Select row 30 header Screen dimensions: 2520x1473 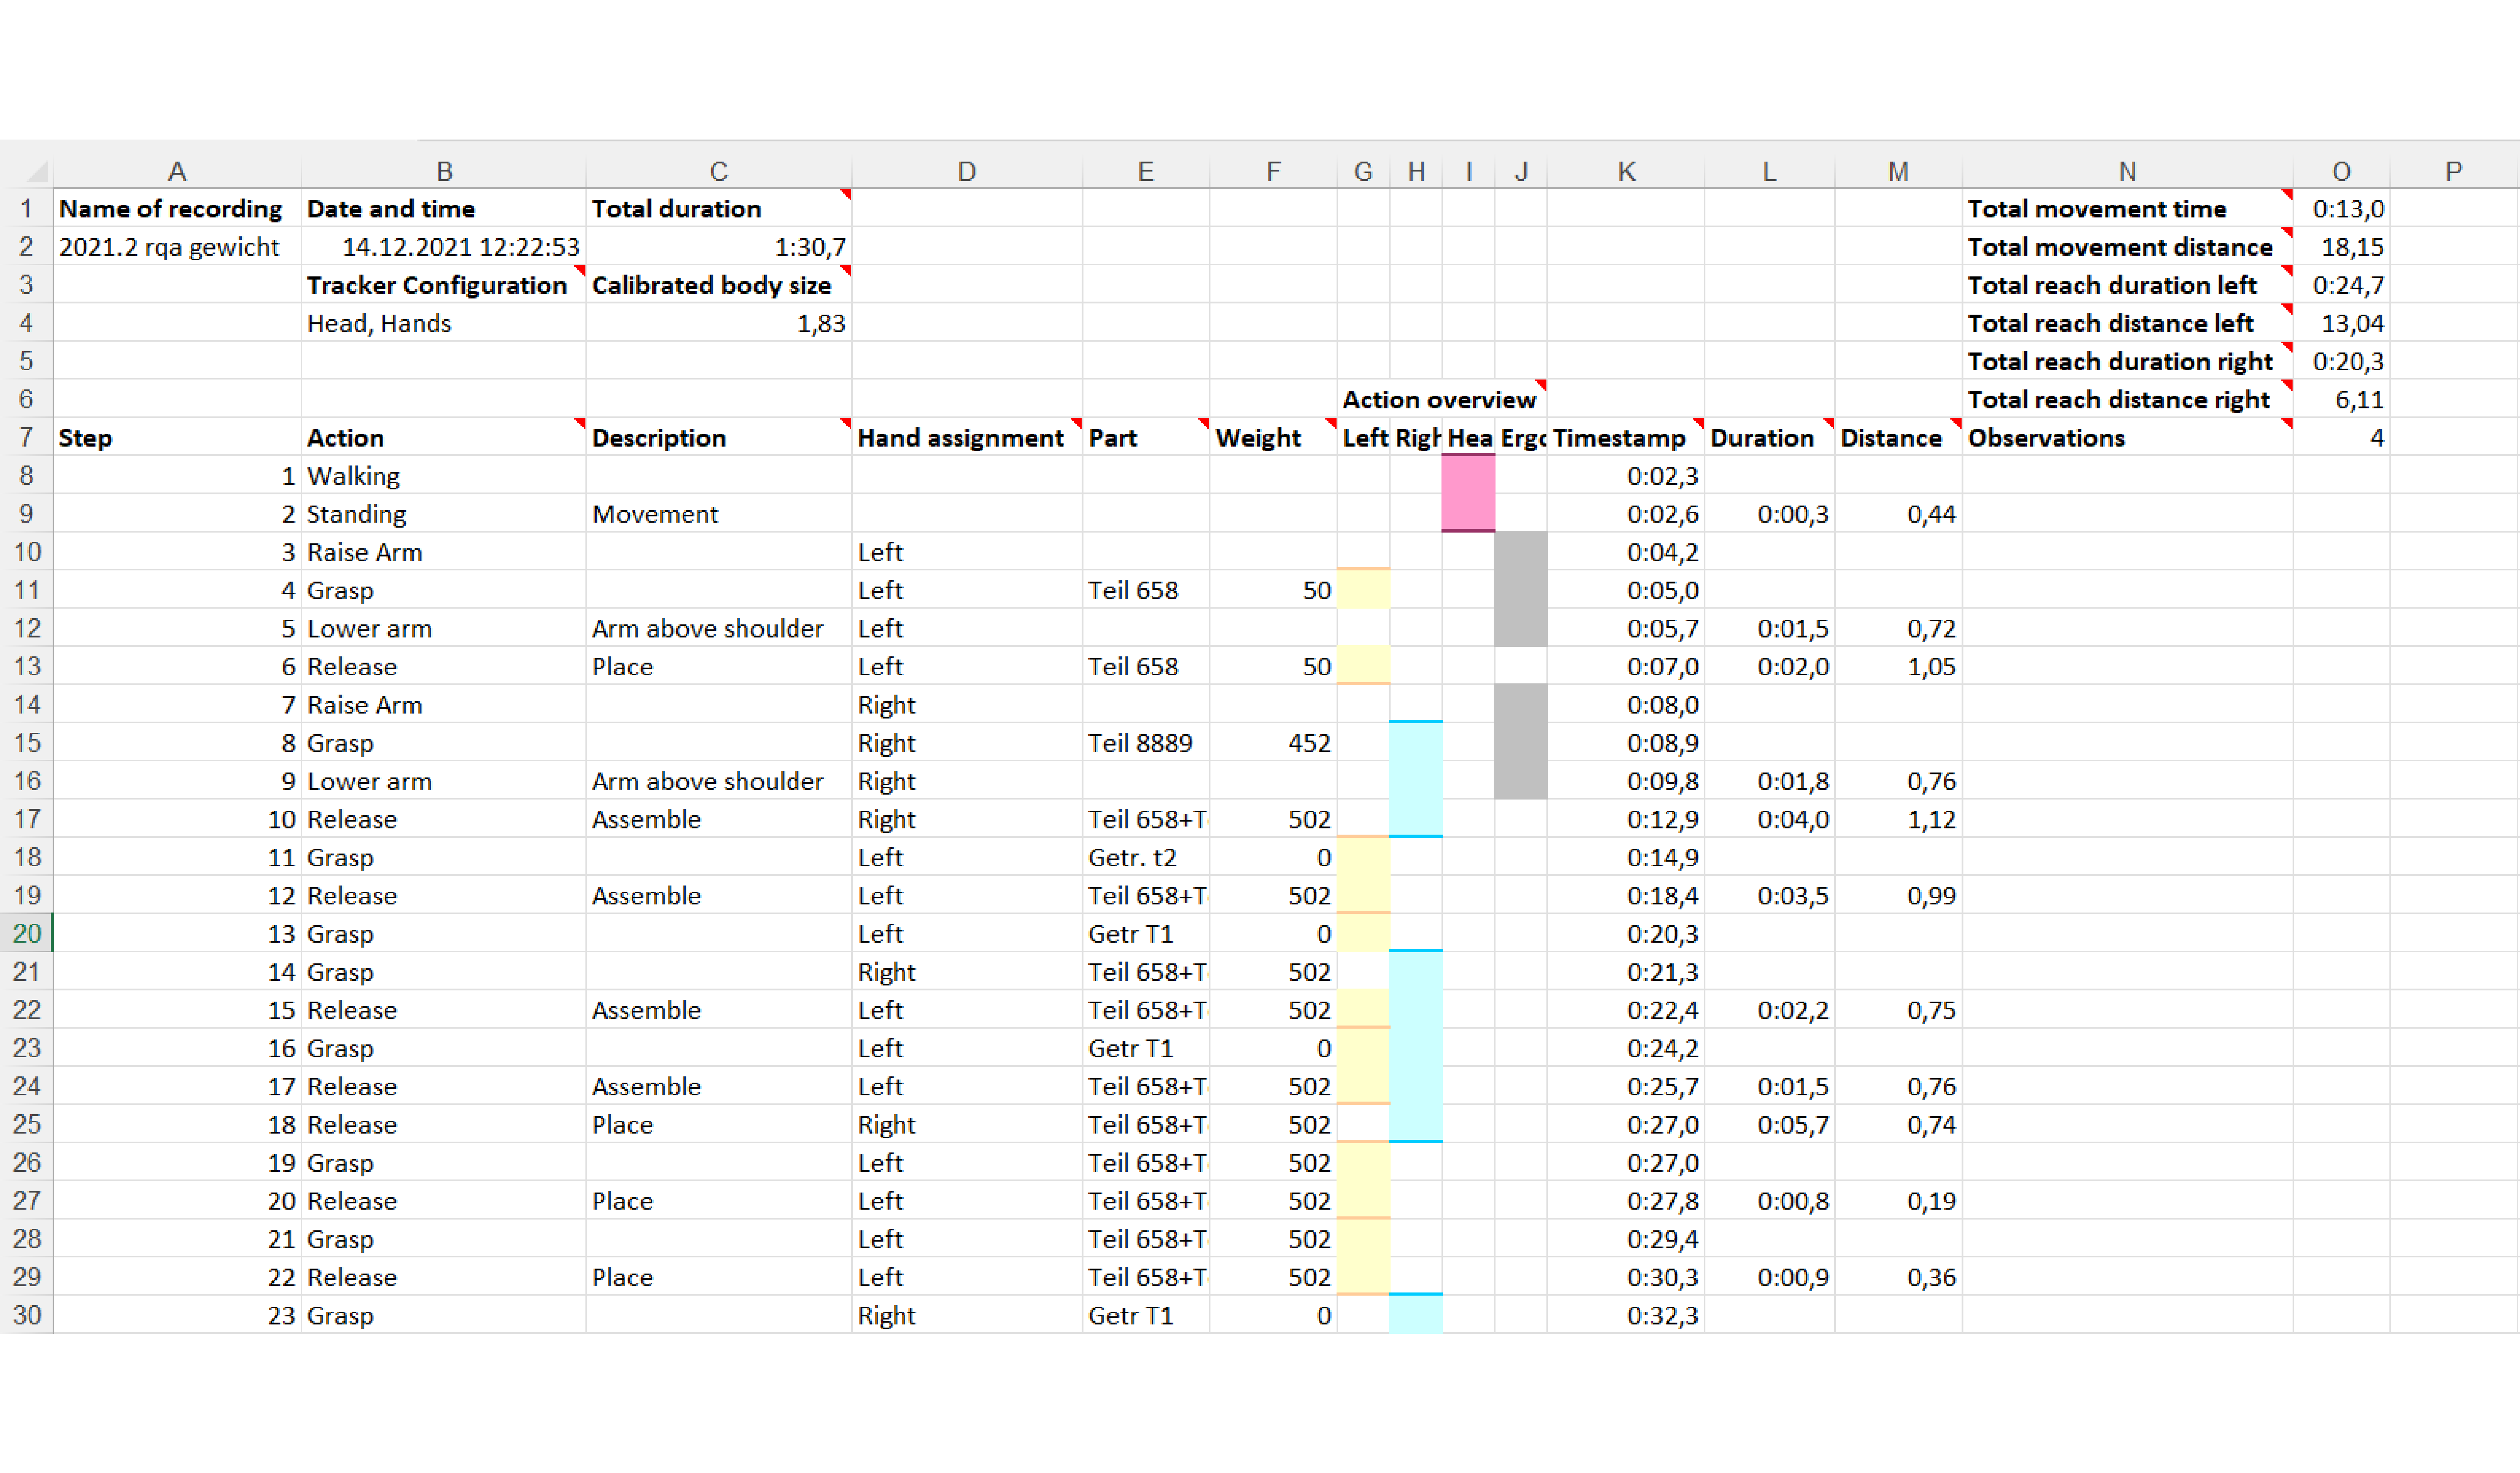coord(27,1315)
